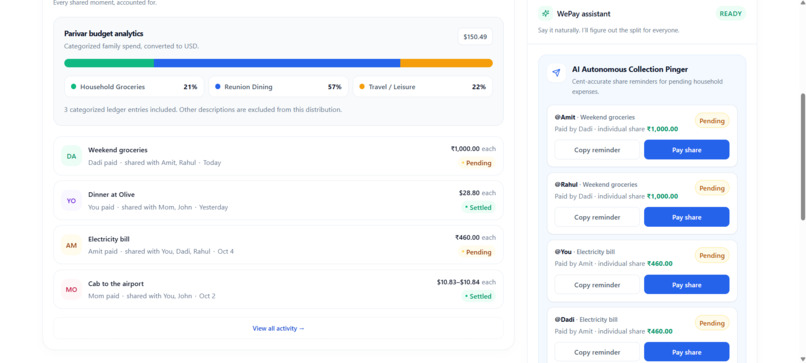
Task: Select the AM avatar for Electricity bill
Action: coord(71,245)
